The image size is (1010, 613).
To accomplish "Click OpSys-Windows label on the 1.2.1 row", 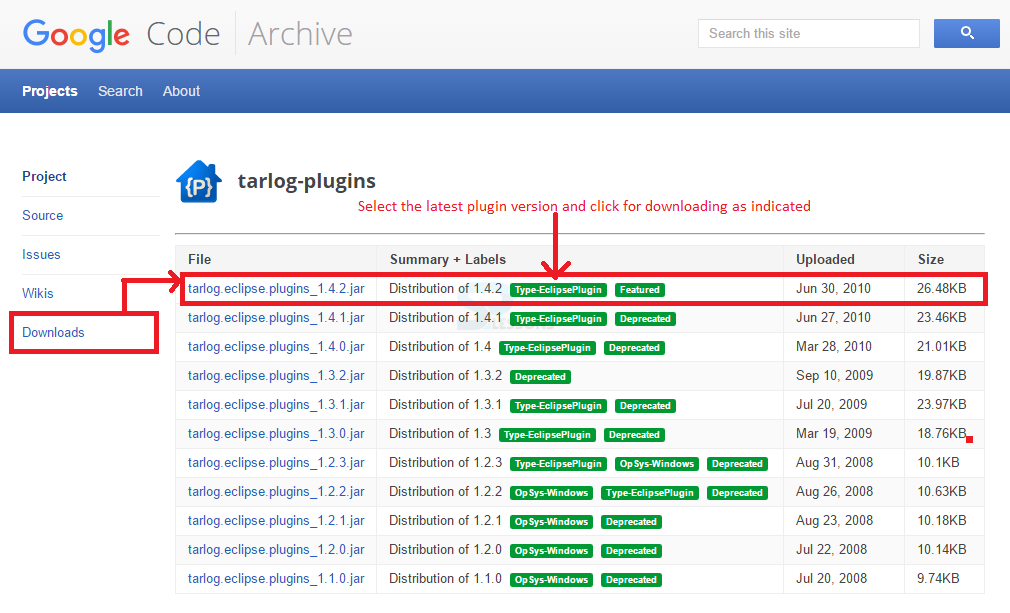I will tap(551, 522).
